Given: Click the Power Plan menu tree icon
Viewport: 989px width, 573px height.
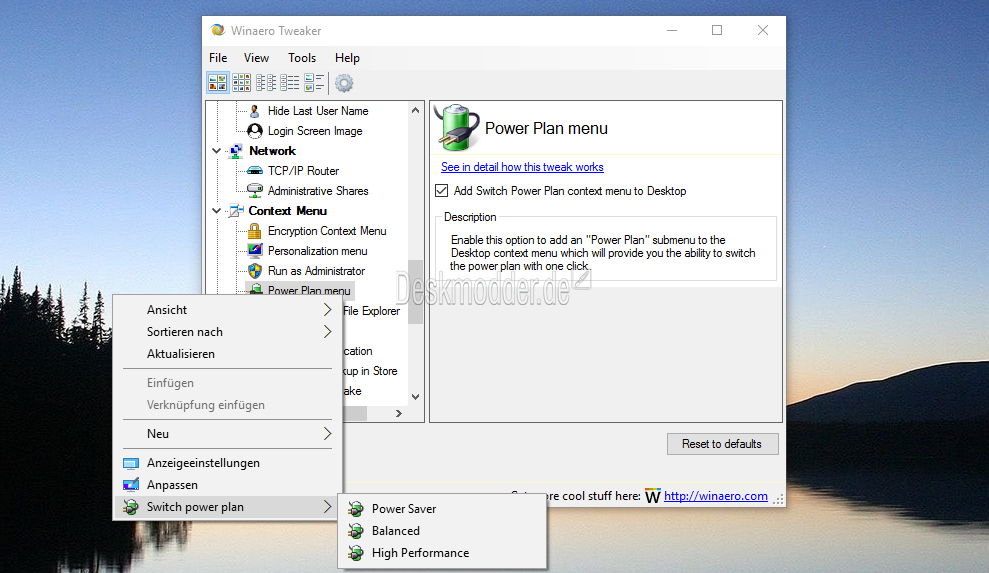Looking at the screenshot, I should [x=255, y=290].
